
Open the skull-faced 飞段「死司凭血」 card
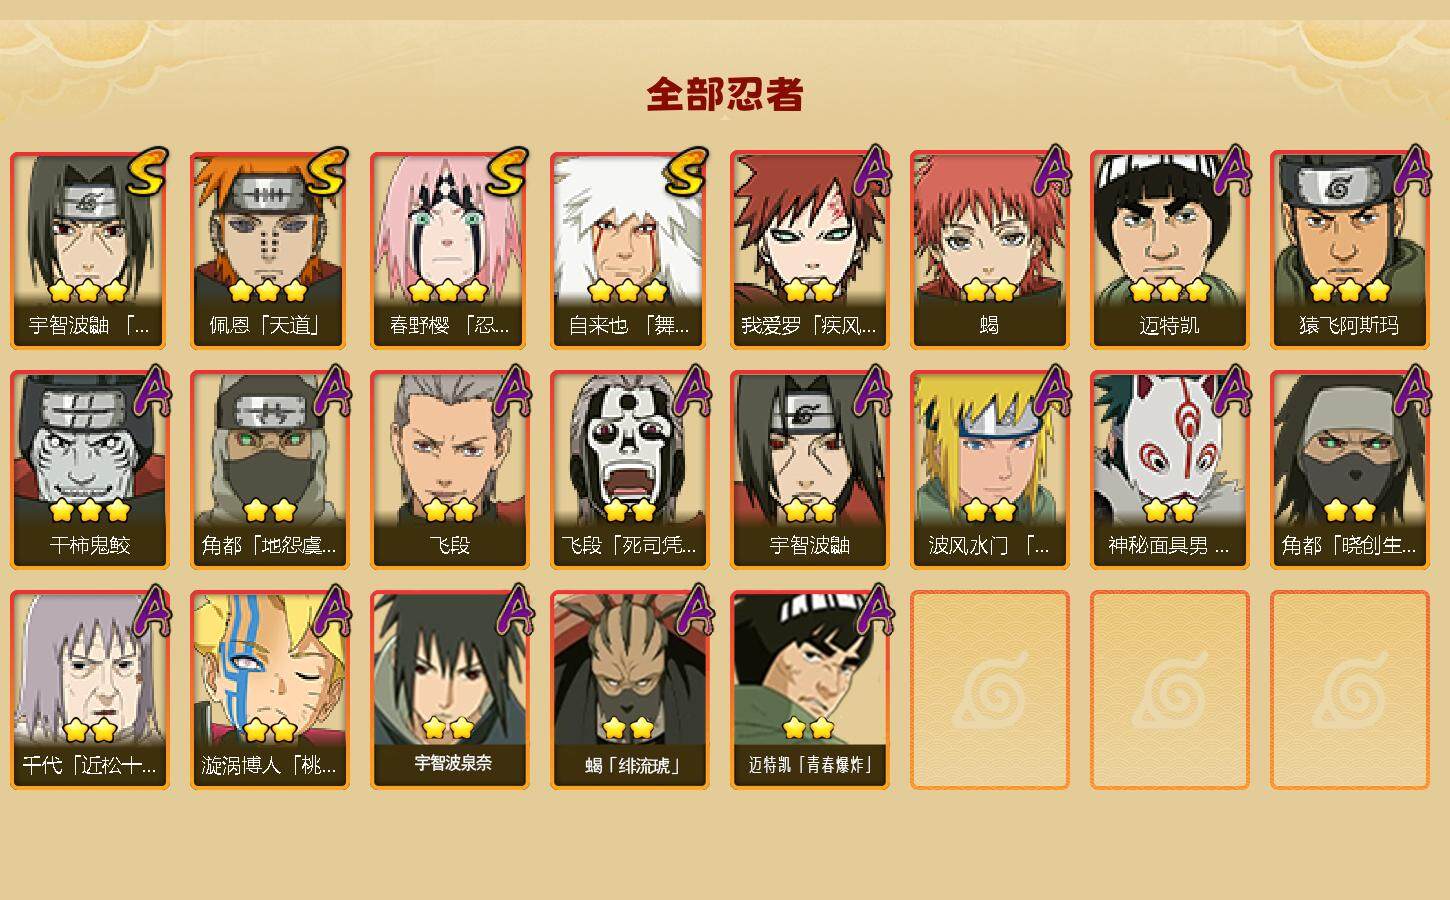coord(629,470)
